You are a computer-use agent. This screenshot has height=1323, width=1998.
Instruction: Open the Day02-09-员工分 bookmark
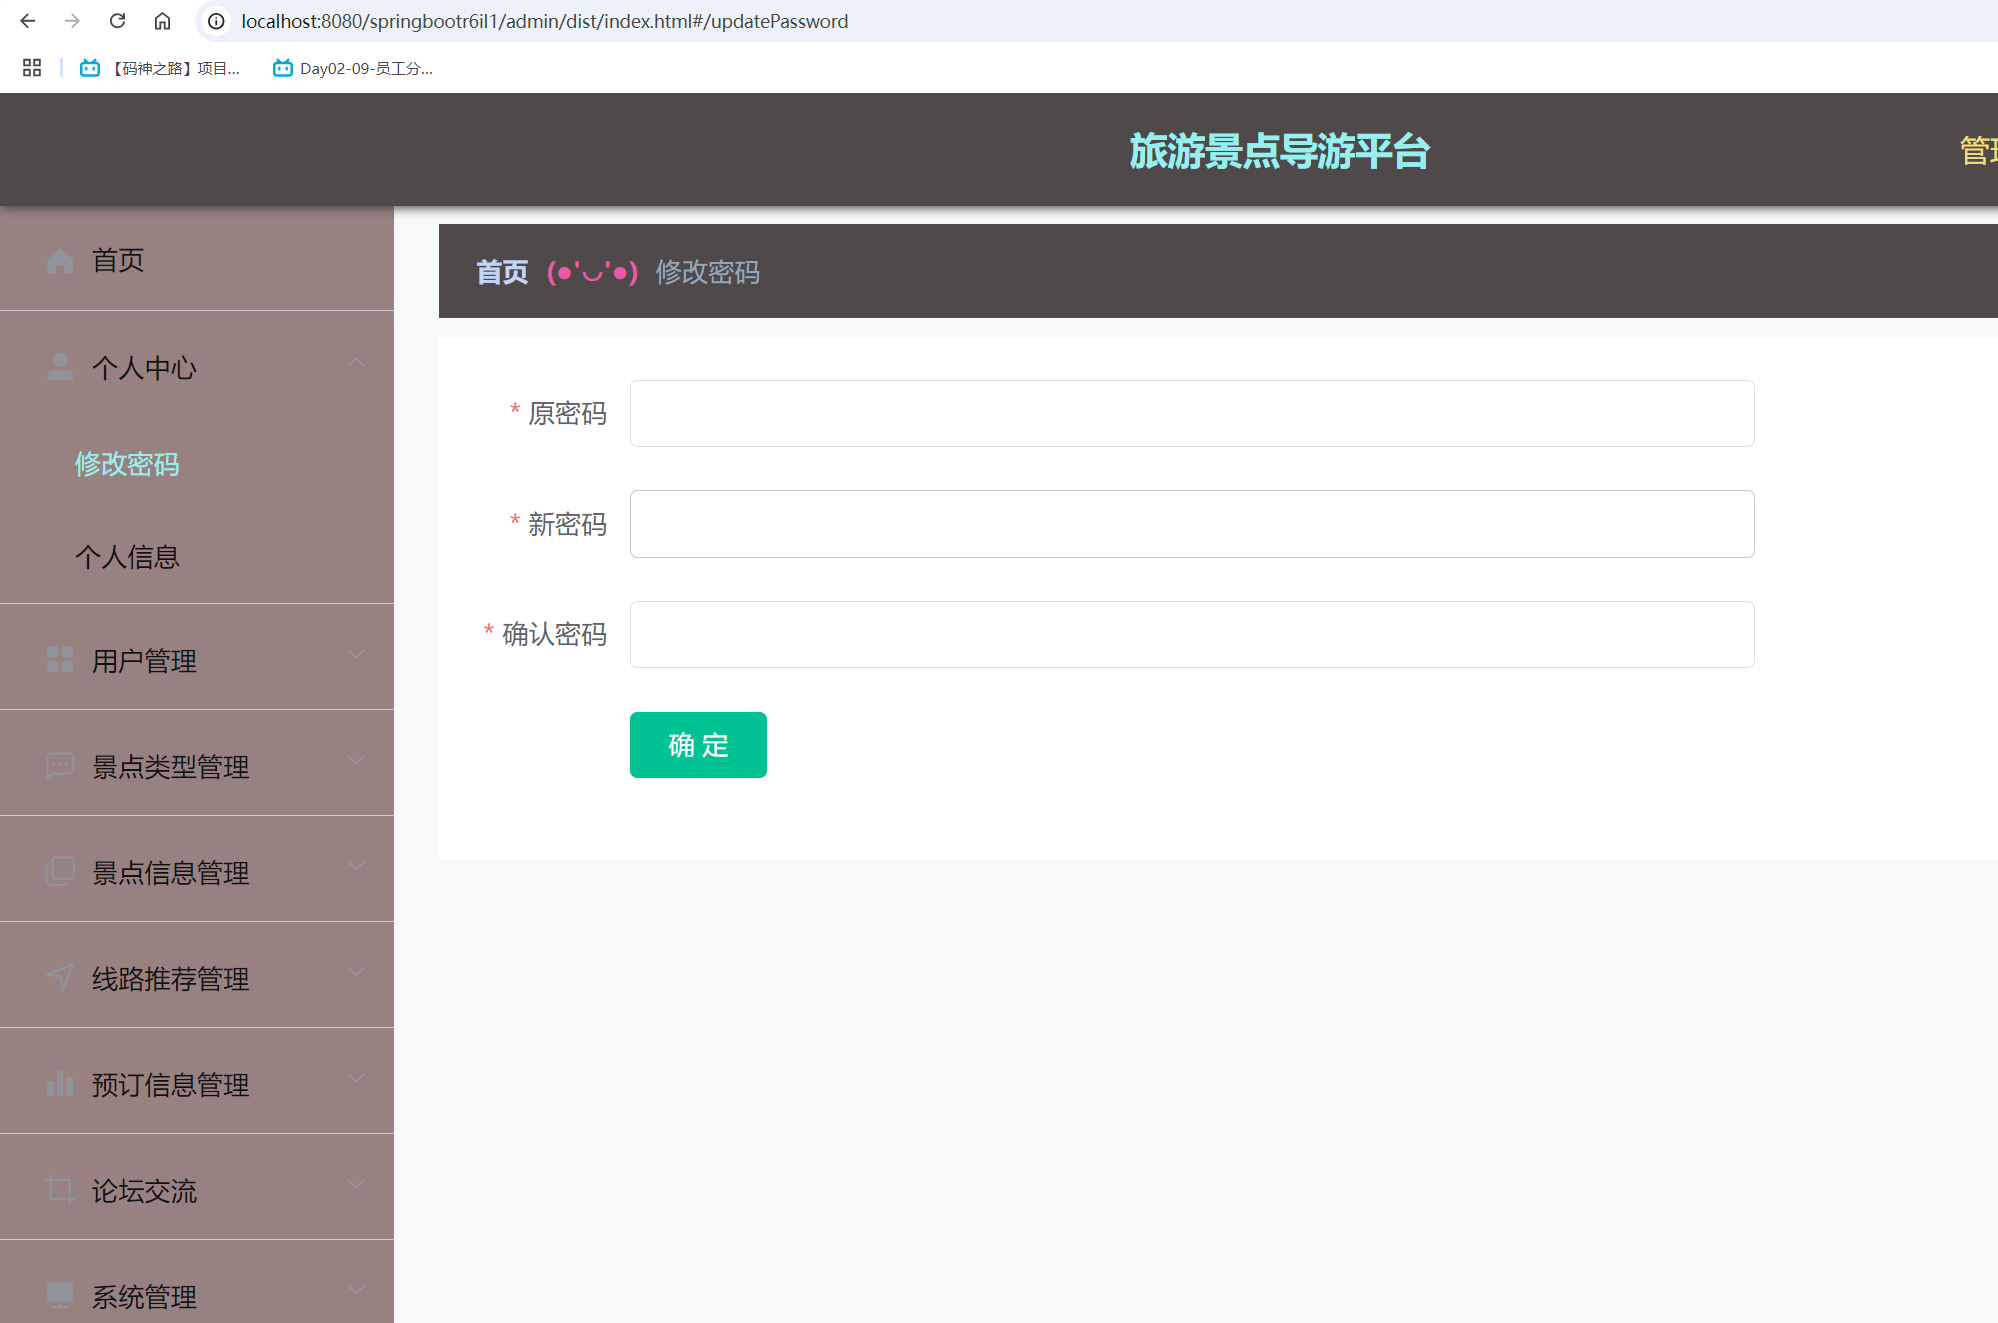353,68
